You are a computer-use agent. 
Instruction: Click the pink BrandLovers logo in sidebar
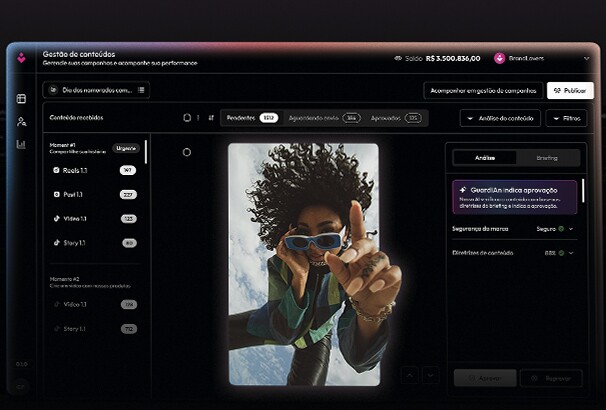pyautogui.click(x=21, y=58)
